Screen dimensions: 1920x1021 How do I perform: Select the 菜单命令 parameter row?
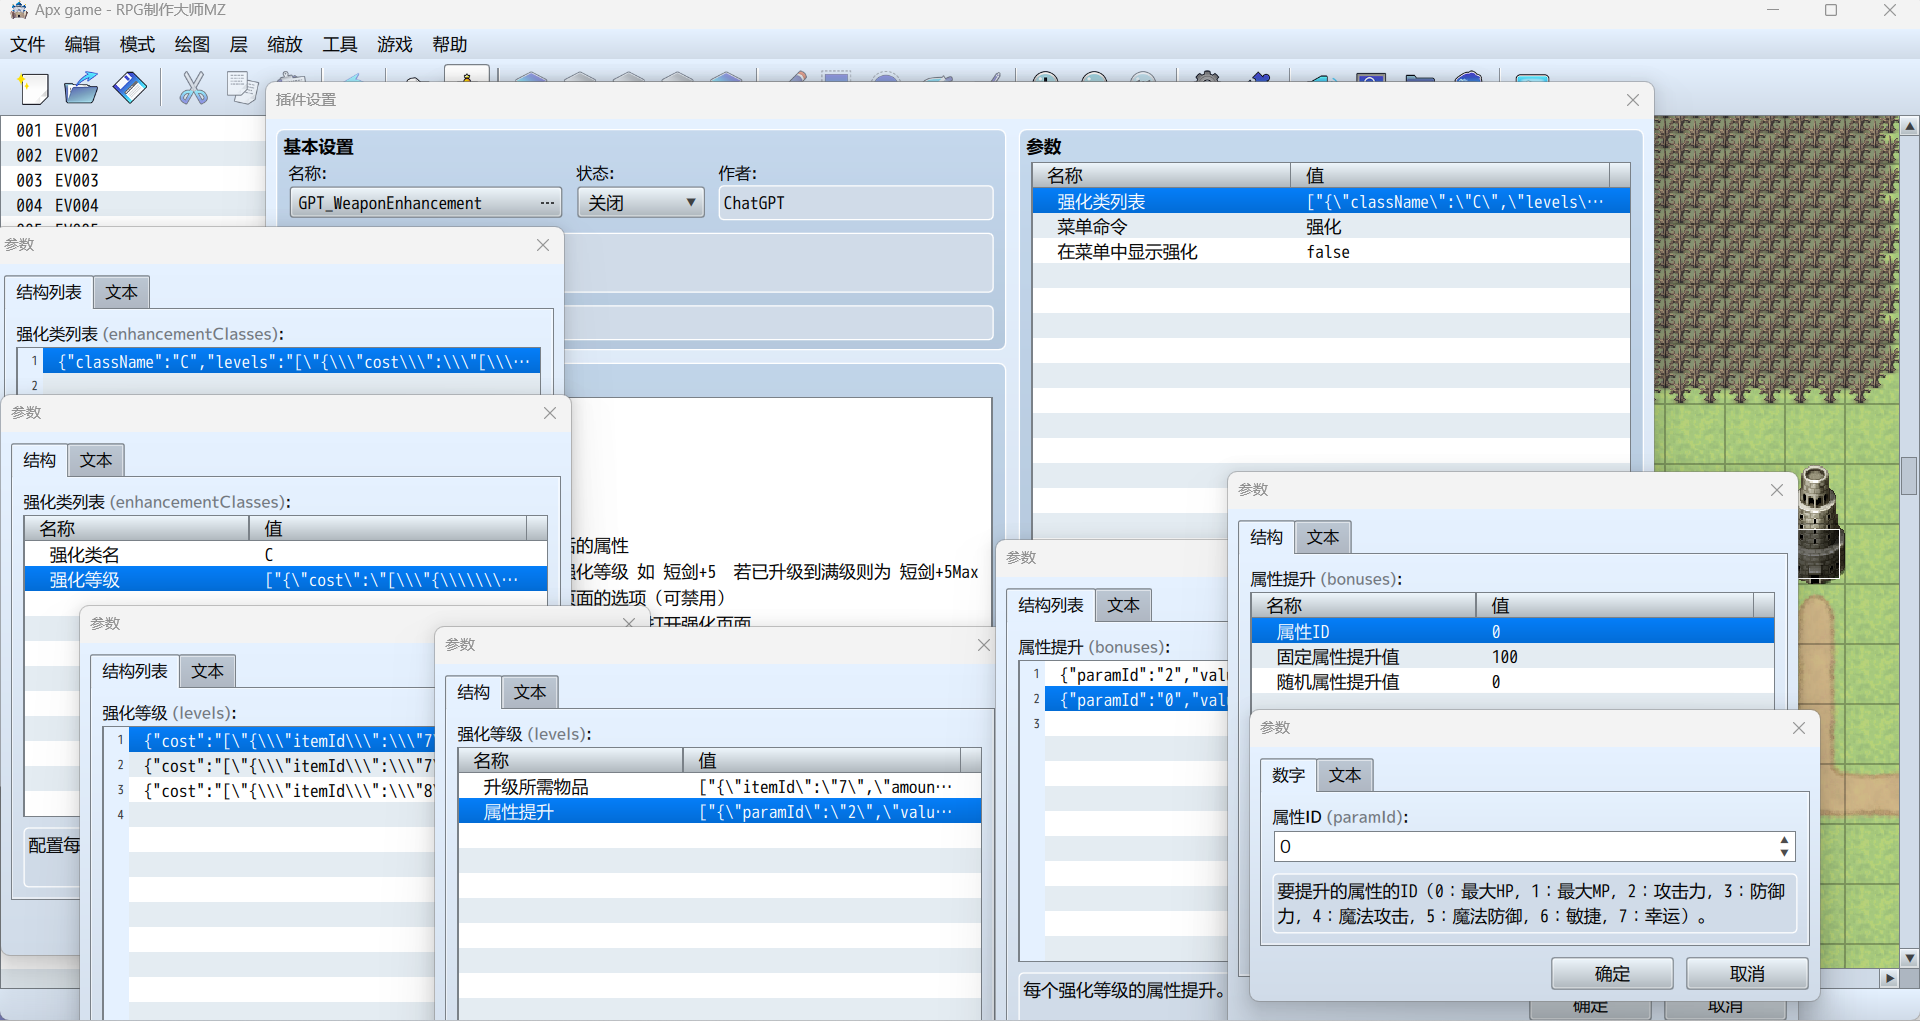pyautogui.click(x=1331, y=227)
